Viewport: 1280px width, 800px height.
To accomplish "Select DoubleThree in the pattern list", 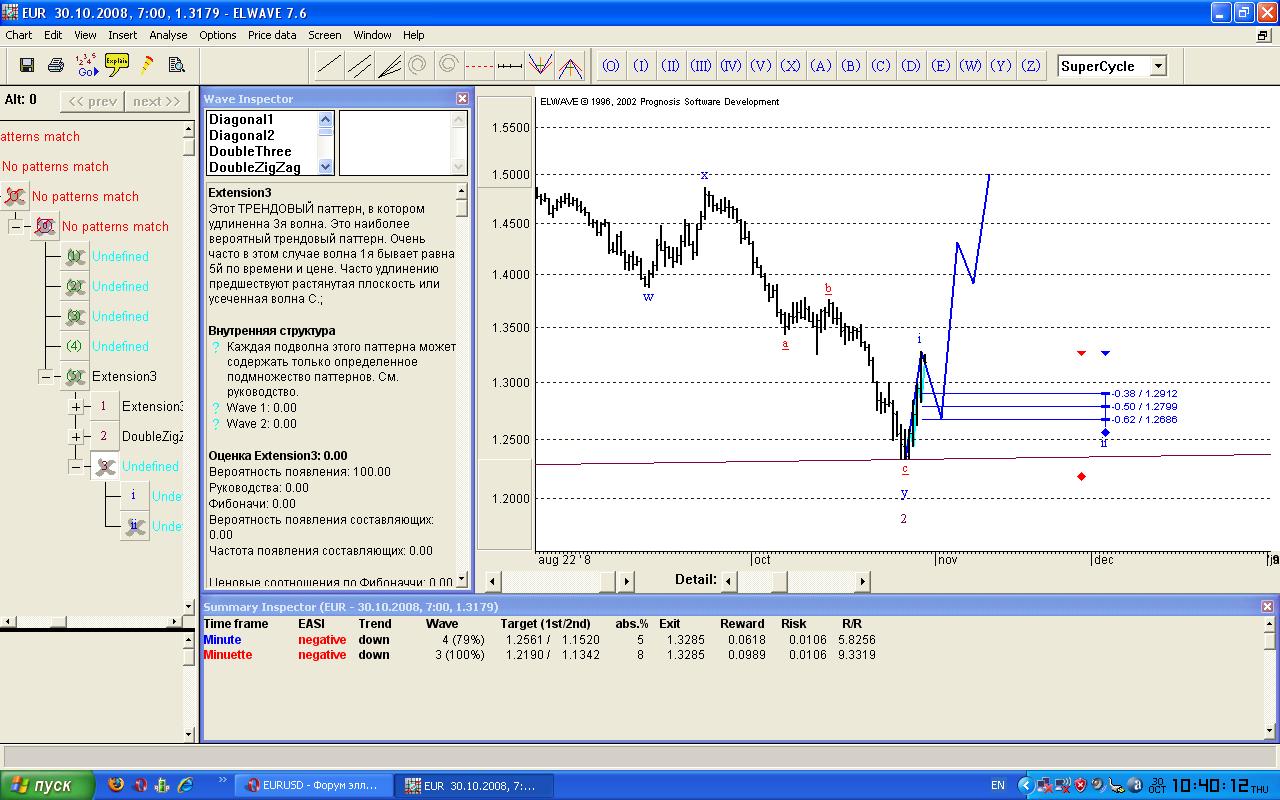I will pos(250,152).
